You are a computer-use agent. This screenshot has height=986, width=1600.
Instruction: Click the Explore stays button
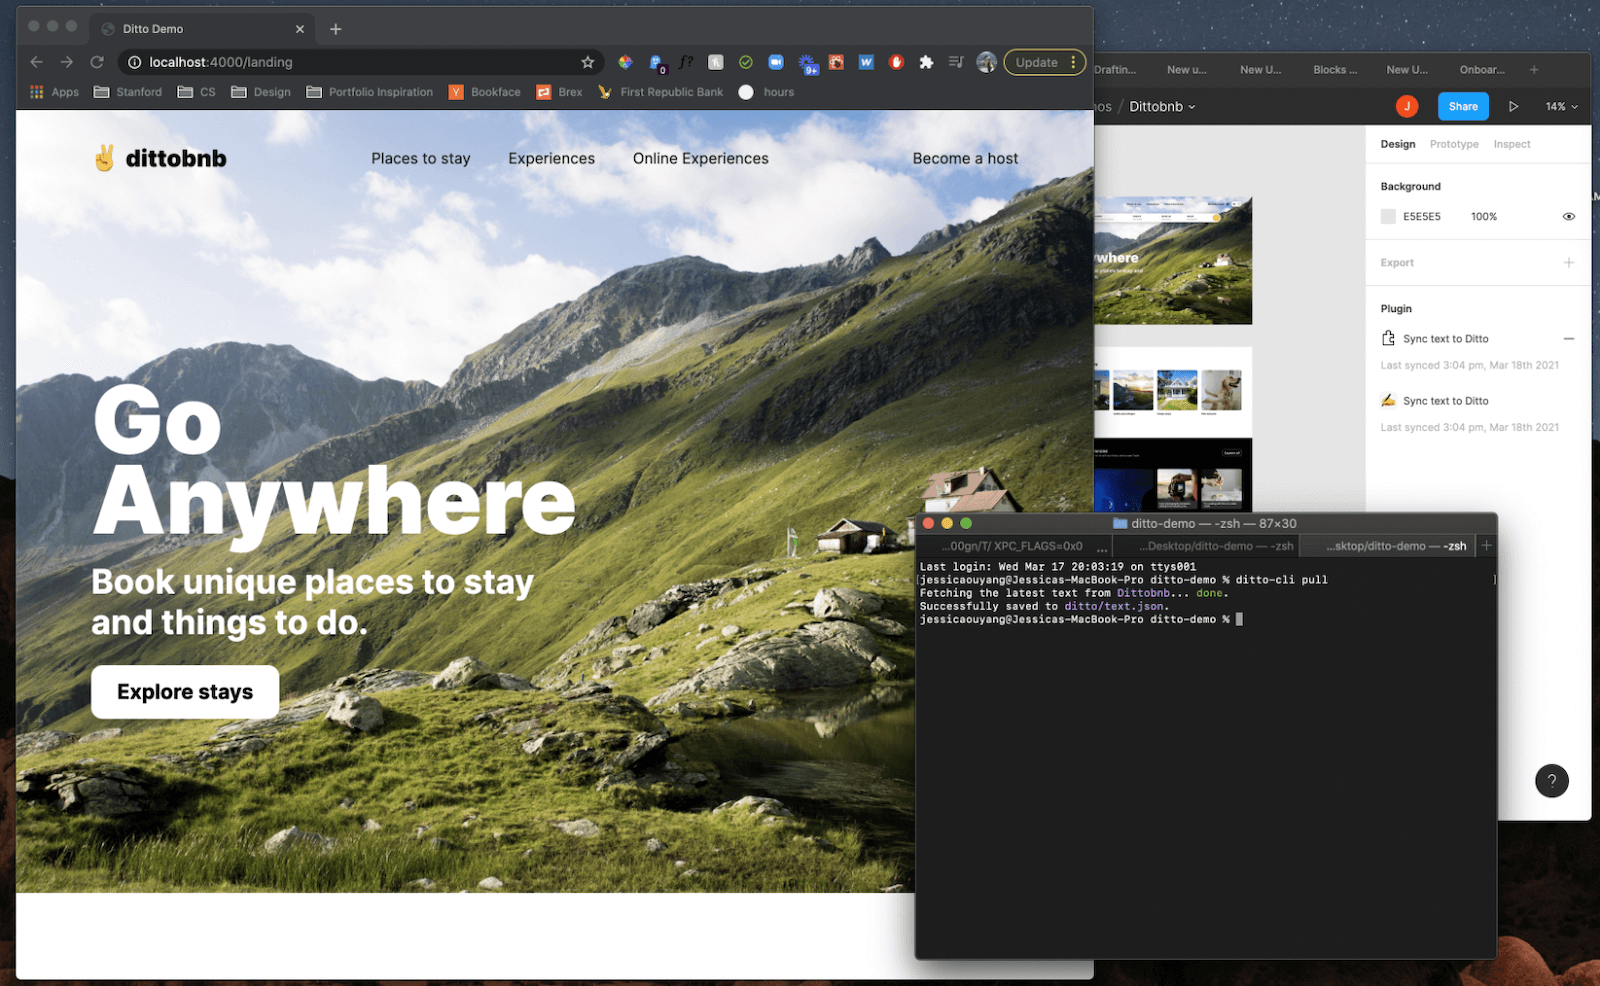click(185, 692)
